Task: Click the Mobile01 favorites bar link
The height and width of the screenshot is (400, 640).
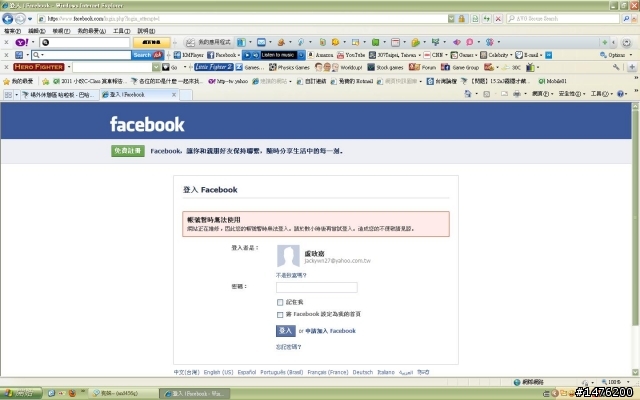Action: click(553, 81)
